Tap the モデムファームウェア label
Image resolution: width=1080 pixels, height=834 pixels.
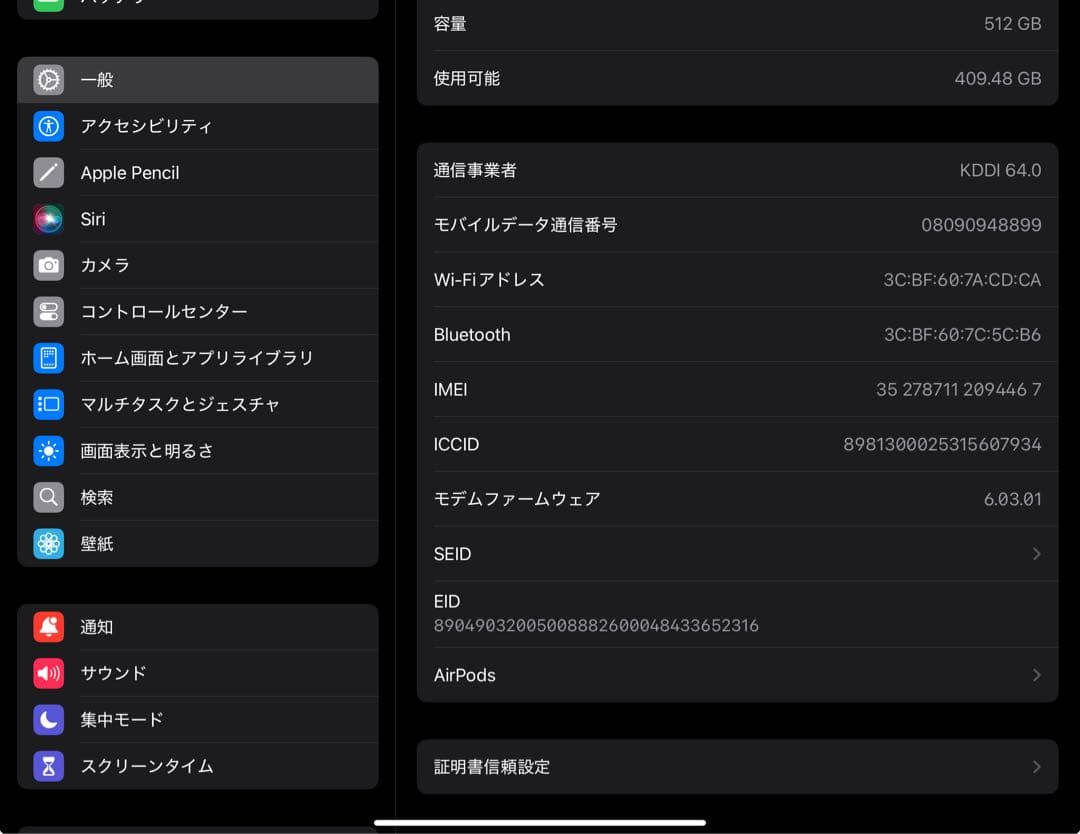(x=517, y=499)
